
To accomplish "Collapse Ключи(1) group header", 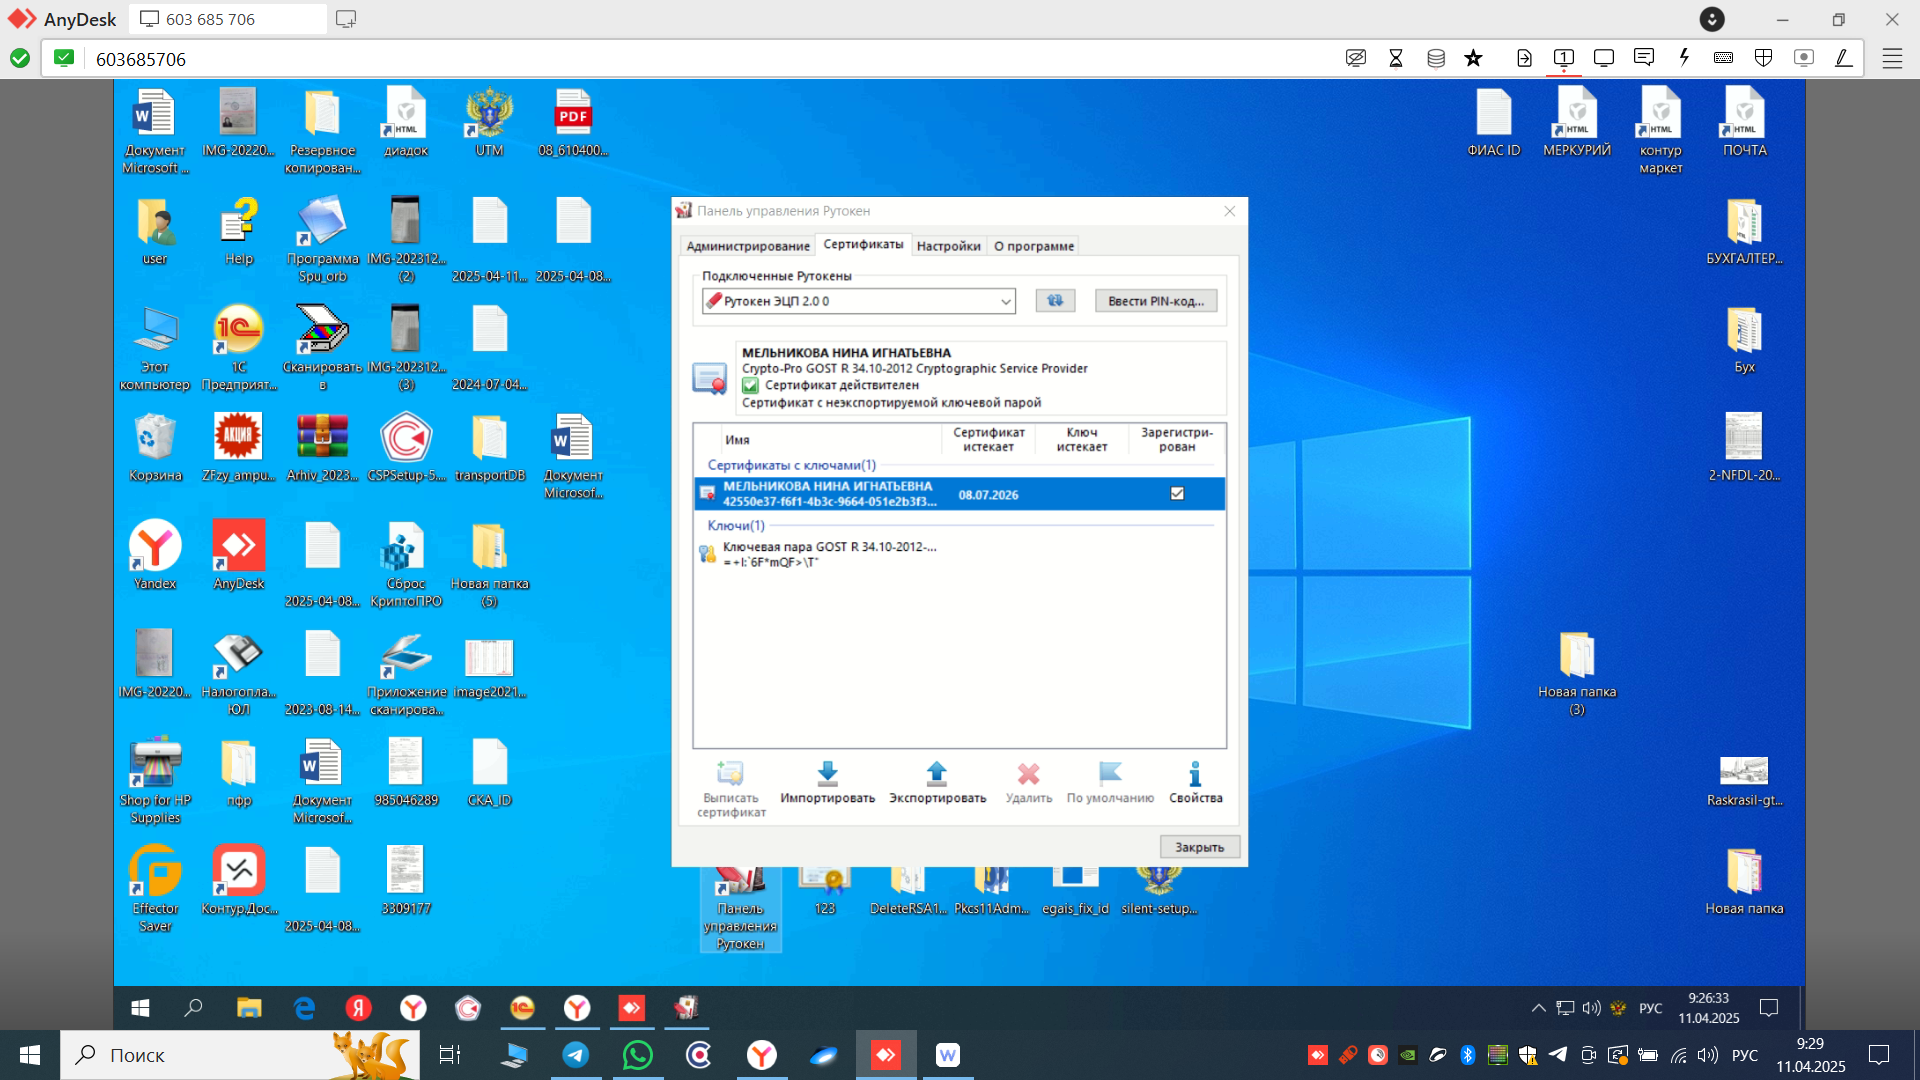I will 736,525.
